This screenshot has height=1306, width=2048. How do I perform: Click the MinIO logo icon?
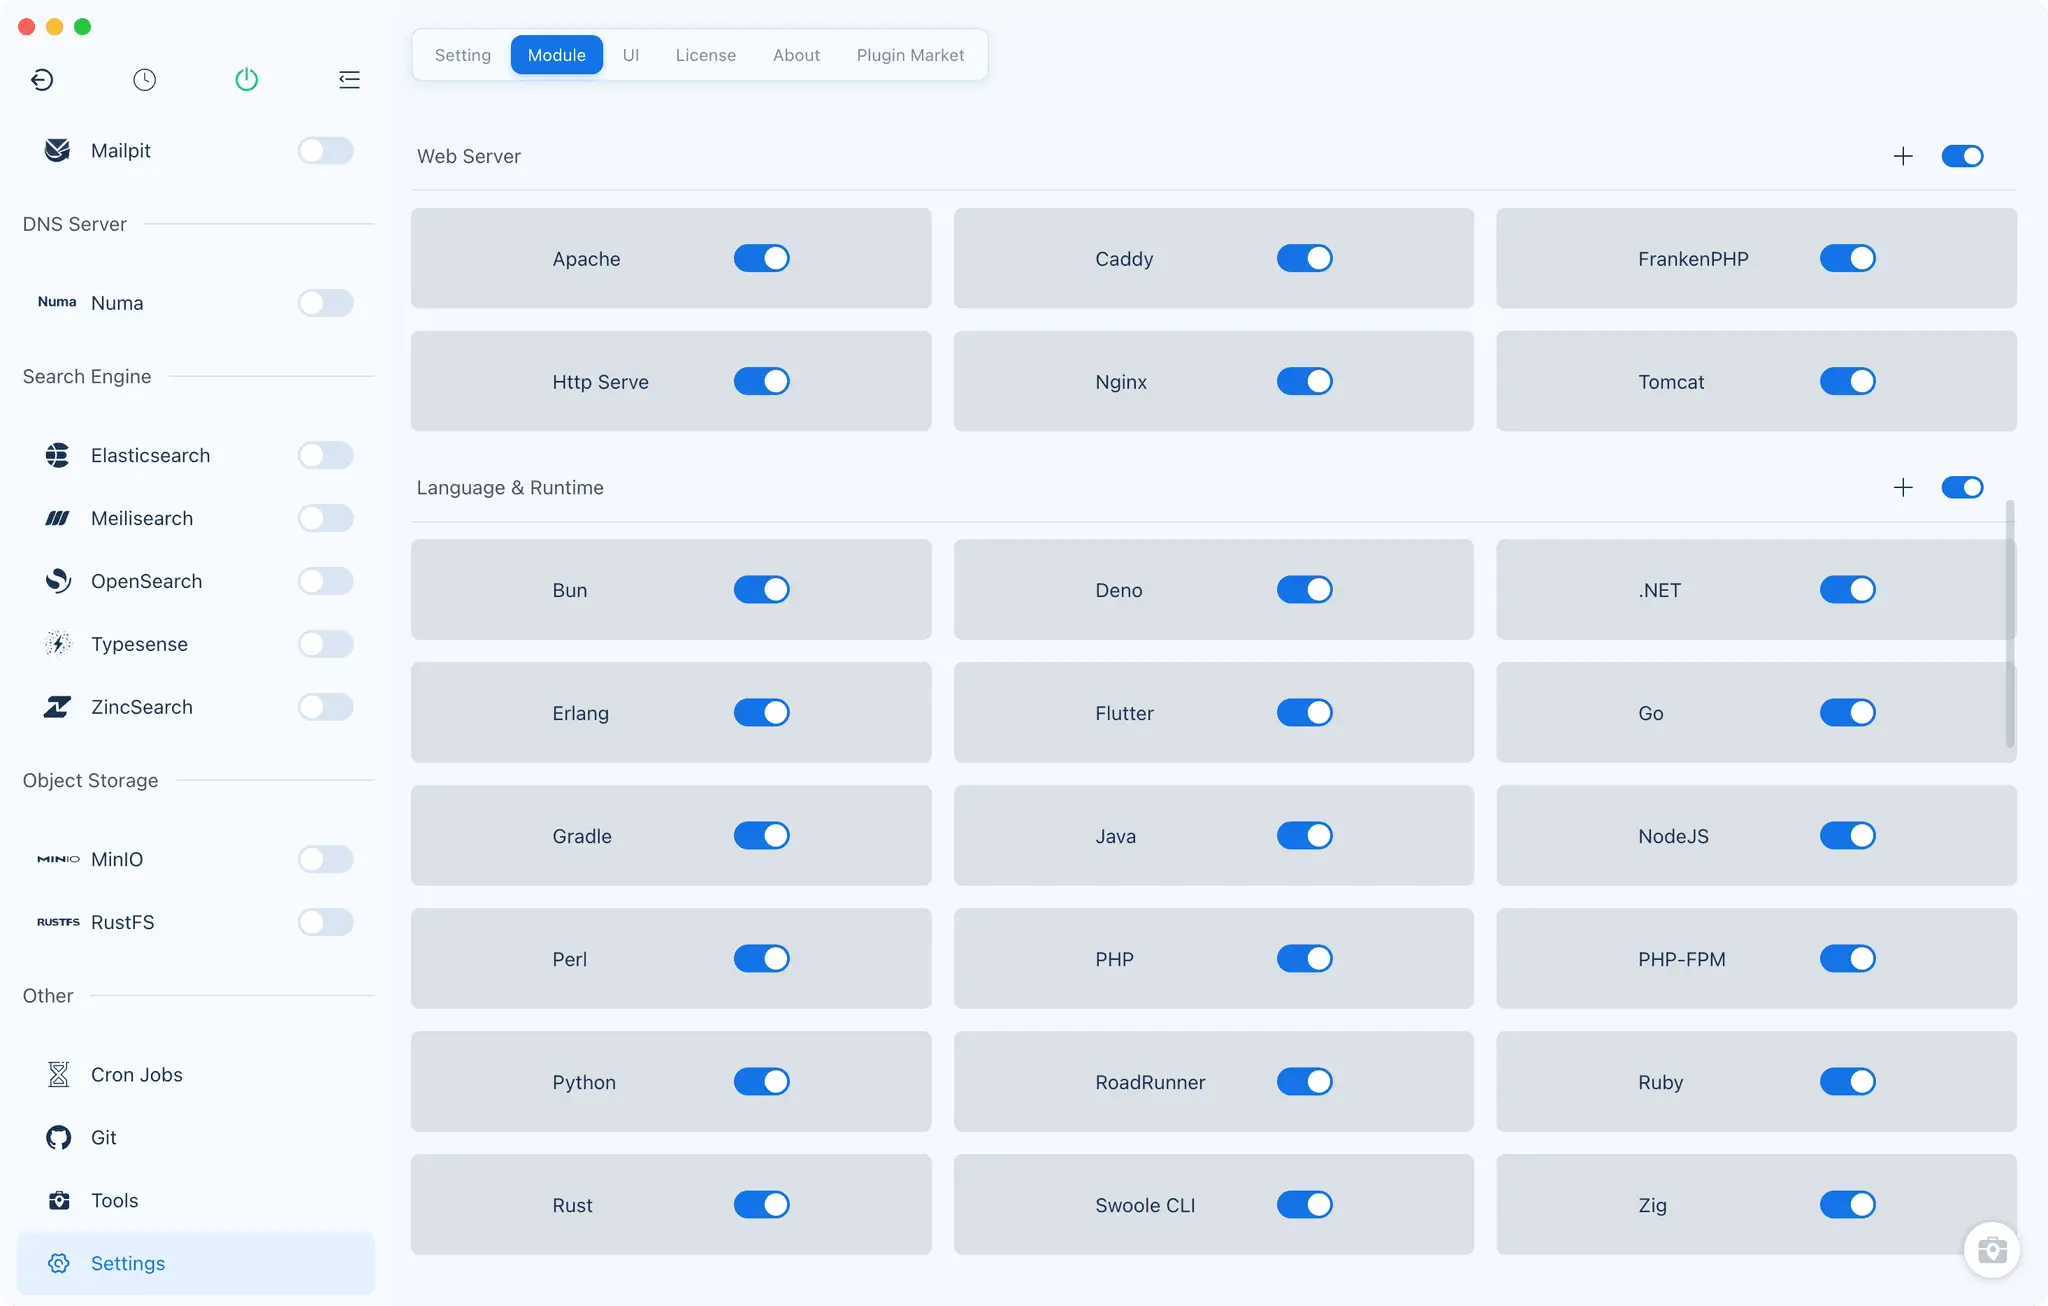click(58, 859)
